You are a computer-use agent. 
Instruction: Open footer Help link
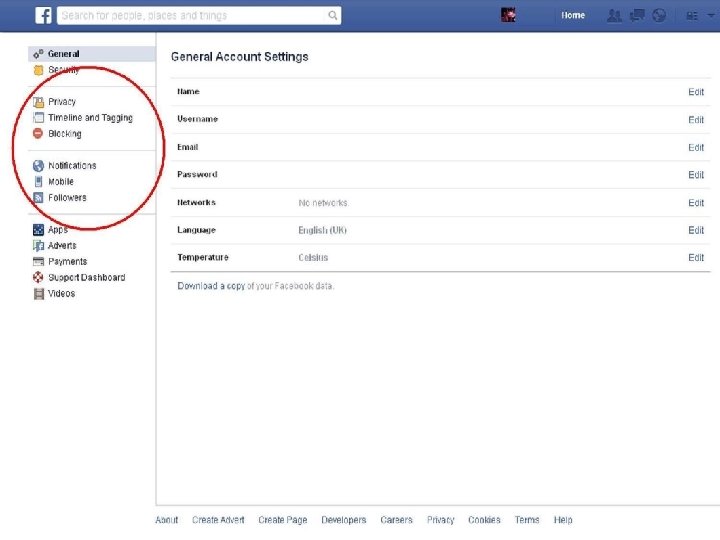(562, 520)
